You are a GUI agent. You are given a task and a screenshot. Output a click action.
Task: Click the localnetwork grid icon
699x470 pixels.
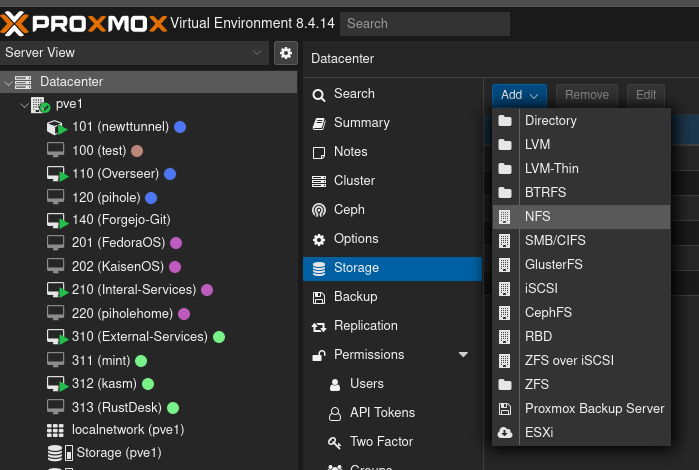click(x=55, y=430)
